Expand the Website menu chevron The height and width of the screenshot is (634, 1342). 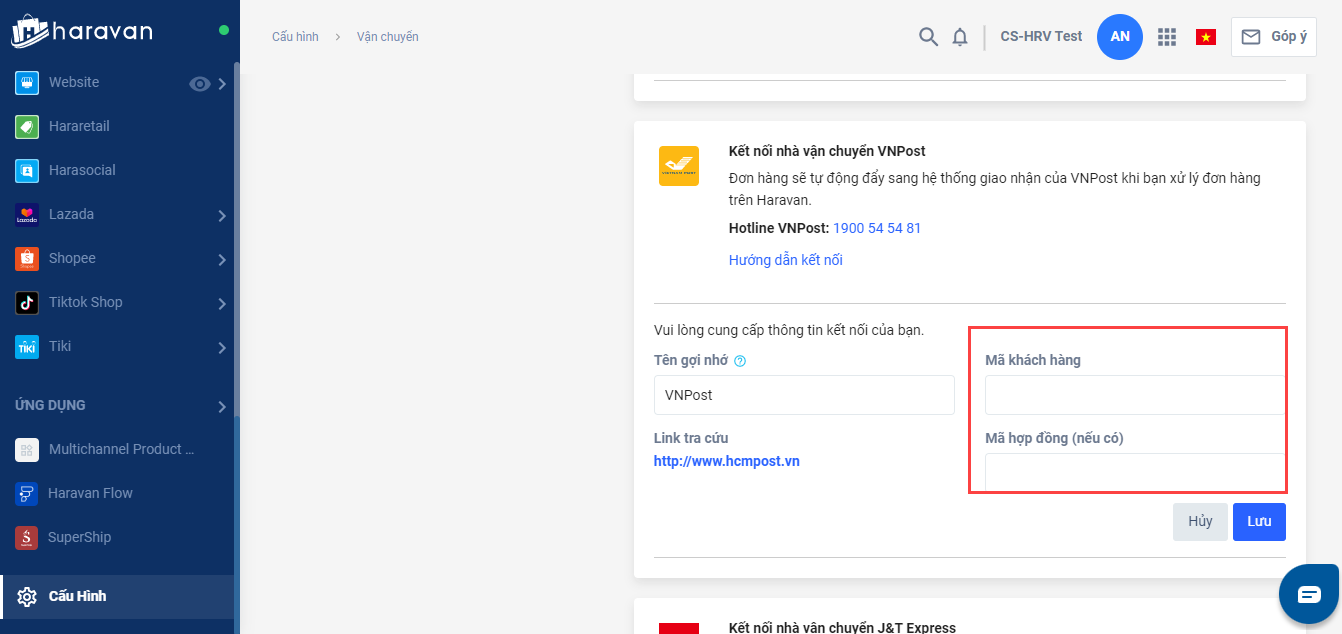pos(222,84)
